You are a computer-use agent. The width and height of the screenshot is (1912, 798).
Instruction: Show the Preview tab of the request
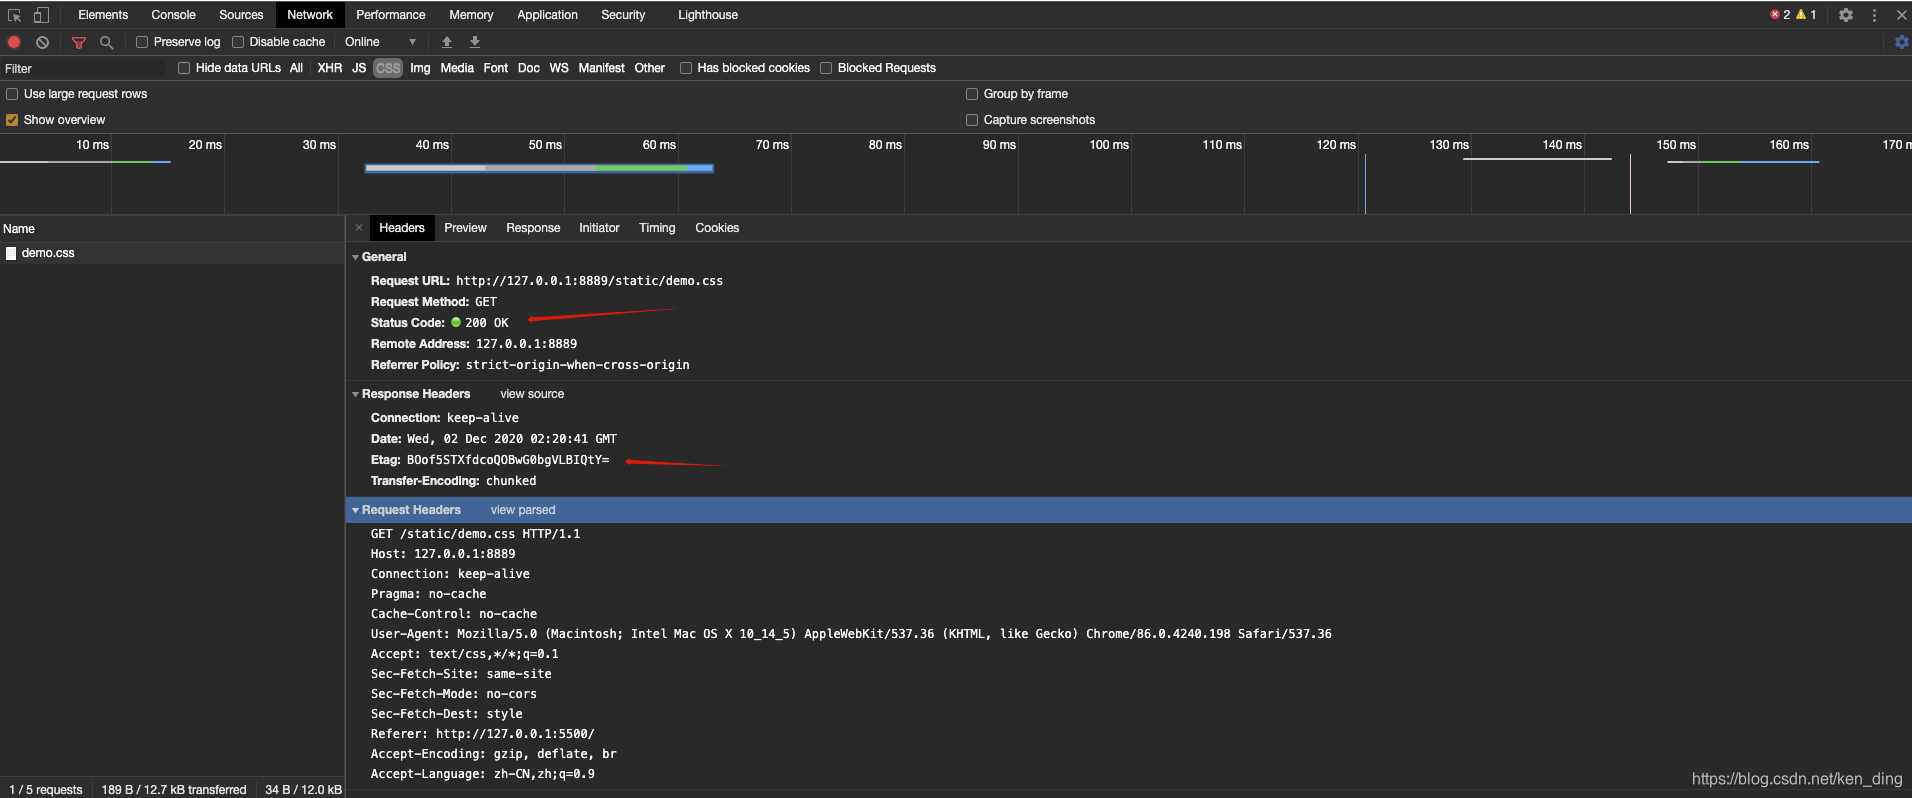tap(465, 228)
